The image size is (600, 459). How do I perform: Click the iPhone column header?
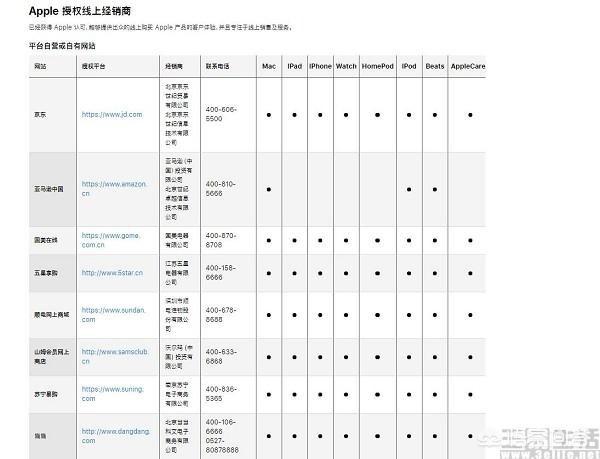[320, 66]
